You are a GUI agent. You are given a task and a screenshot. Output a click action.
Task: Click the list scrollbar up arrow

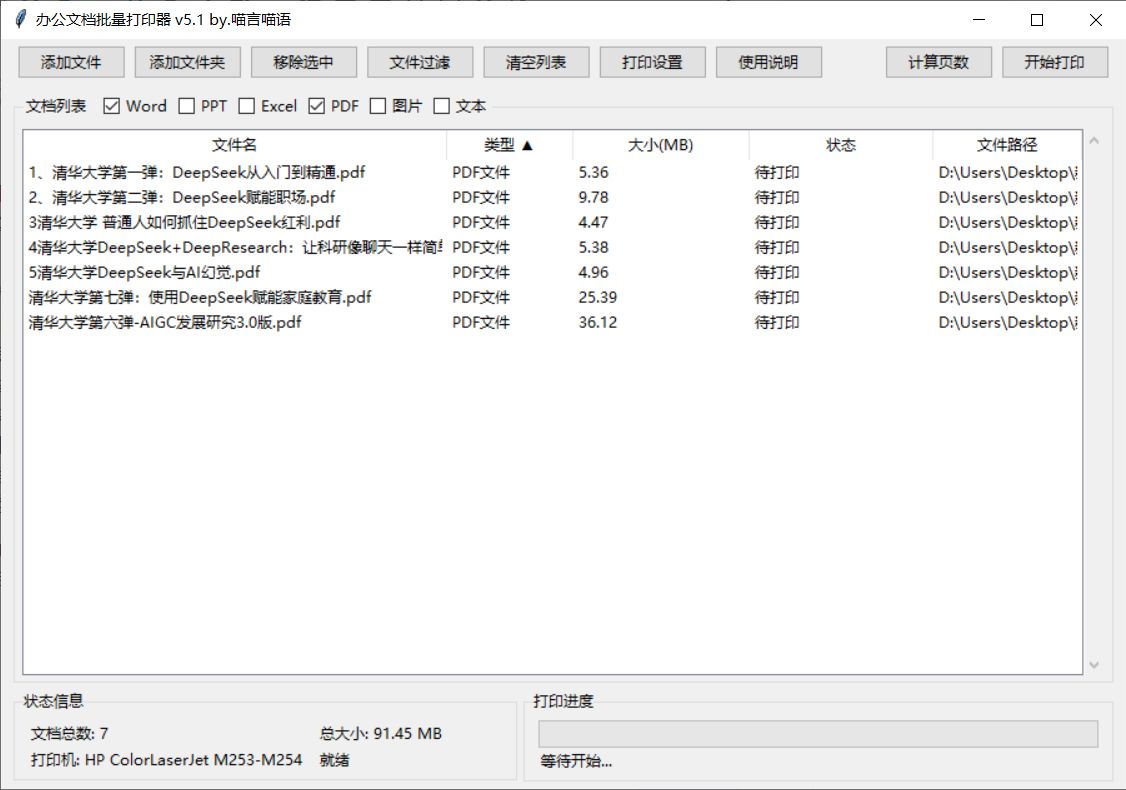point(1094,141)
